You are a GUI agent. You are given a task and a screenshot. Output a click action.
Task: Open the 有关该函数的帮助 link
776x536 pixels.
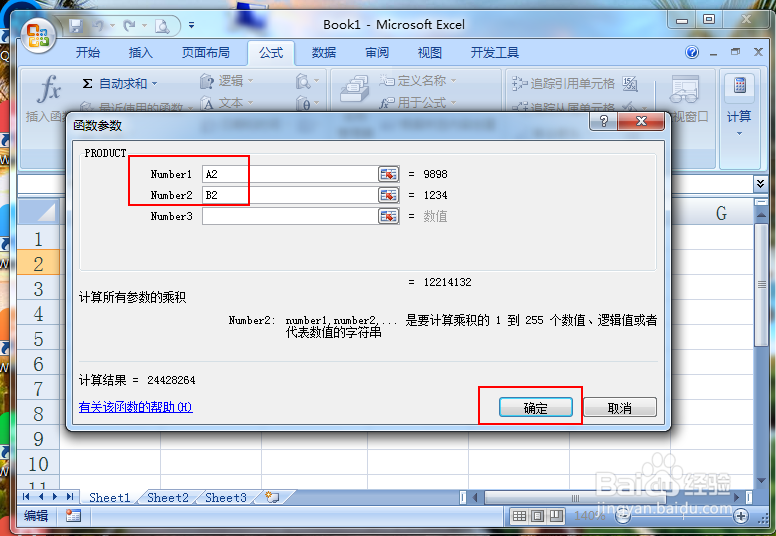(136, 407)
